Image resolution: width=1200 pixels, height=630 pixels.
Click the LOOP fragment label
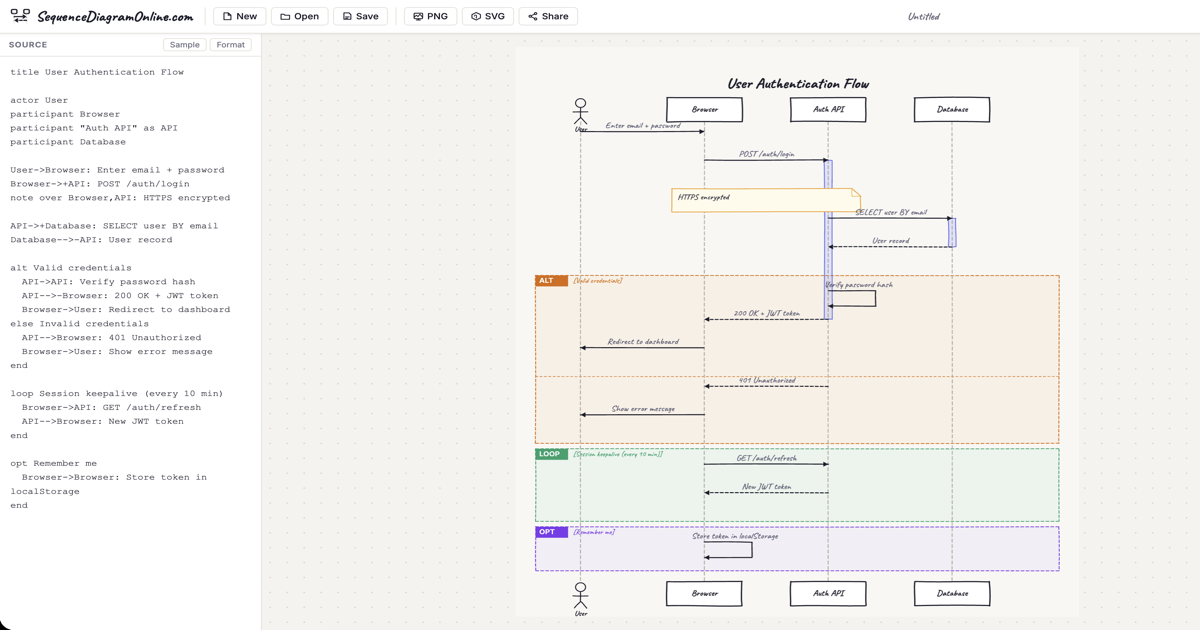pyautogui.click(x=551, y=454)
